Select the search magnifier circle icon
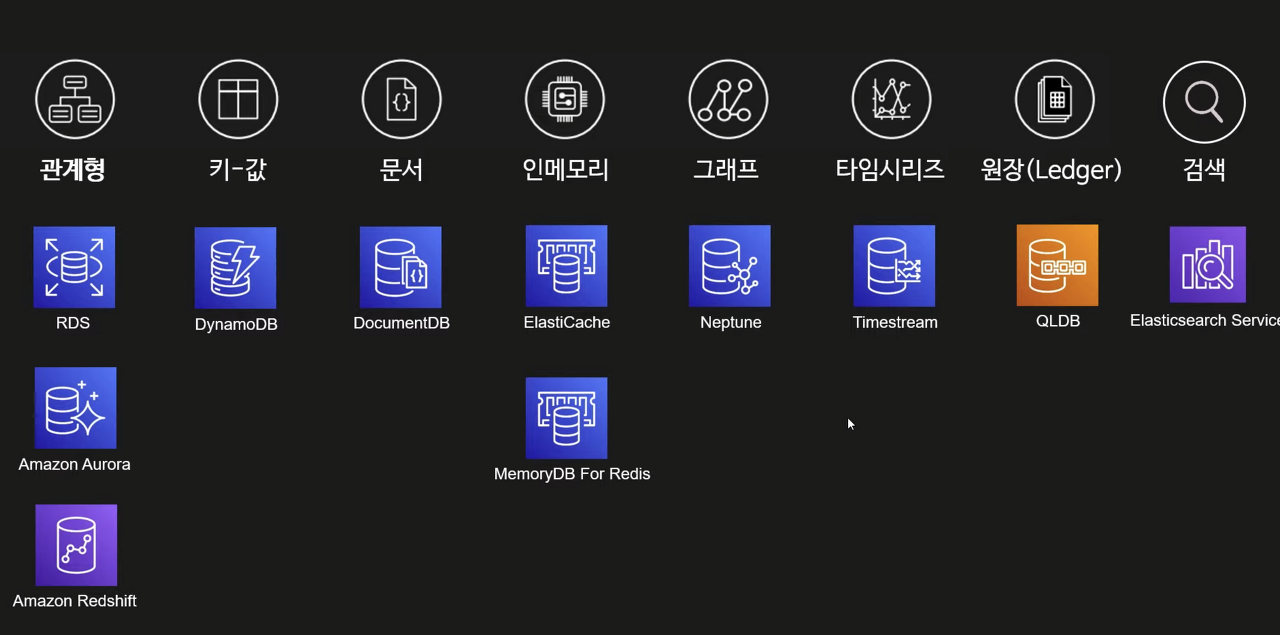 pos(1204,102)
